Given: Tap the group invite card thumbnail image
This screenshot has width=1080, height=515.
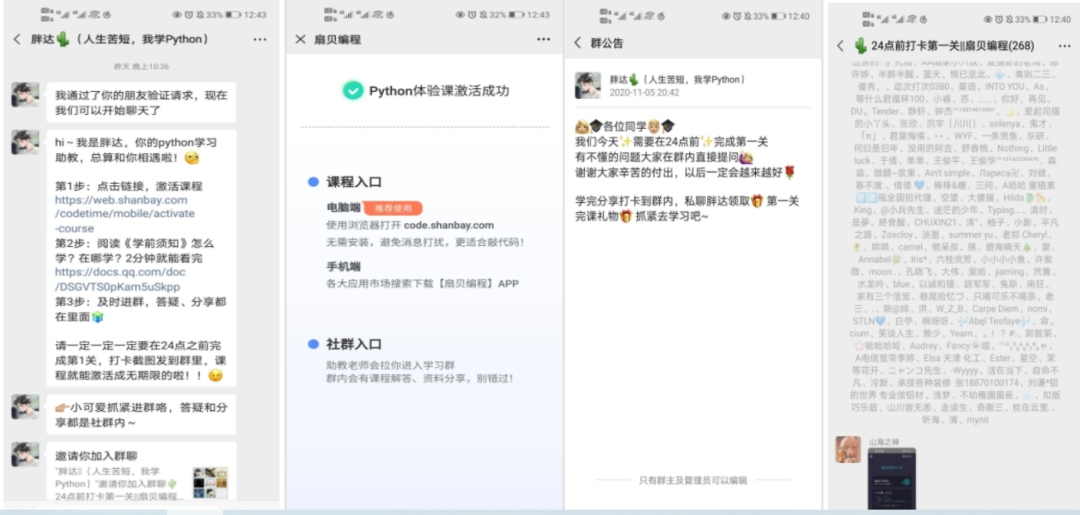Looking at the screenshot, I should [210, 483].
